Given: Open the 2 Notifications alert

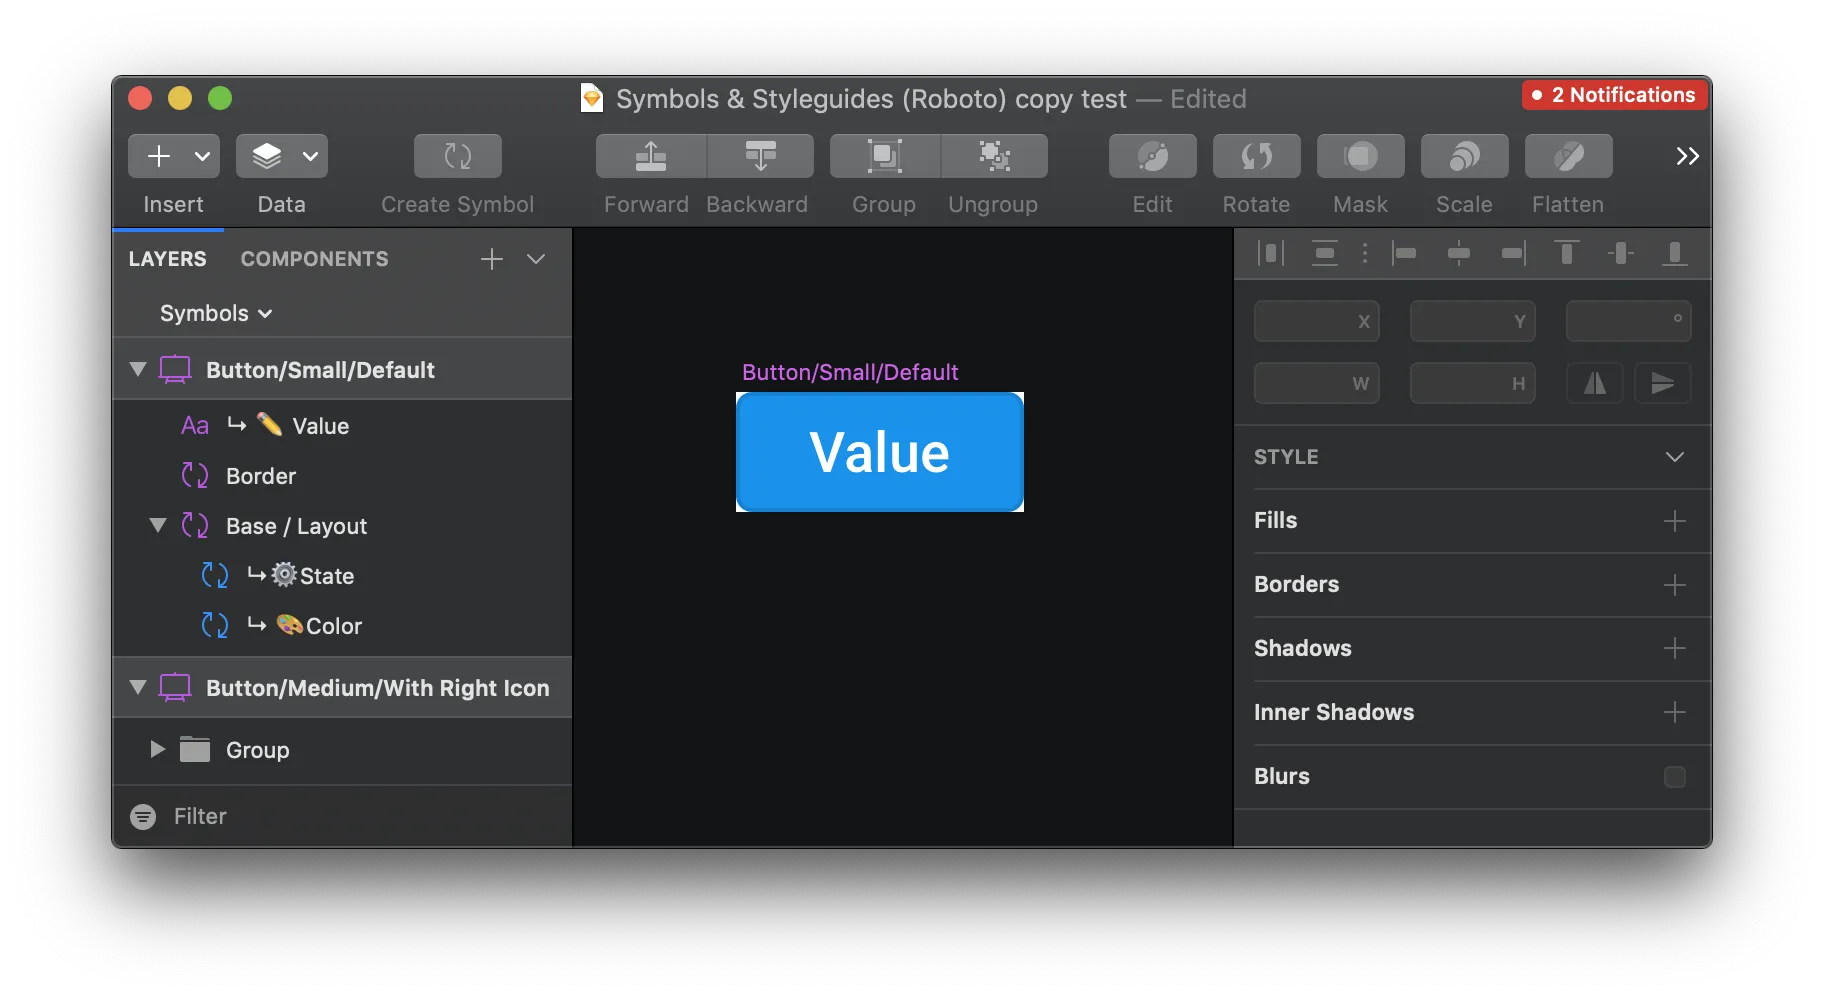Looking at the screenshot, I should click(x=1612, y=95).
